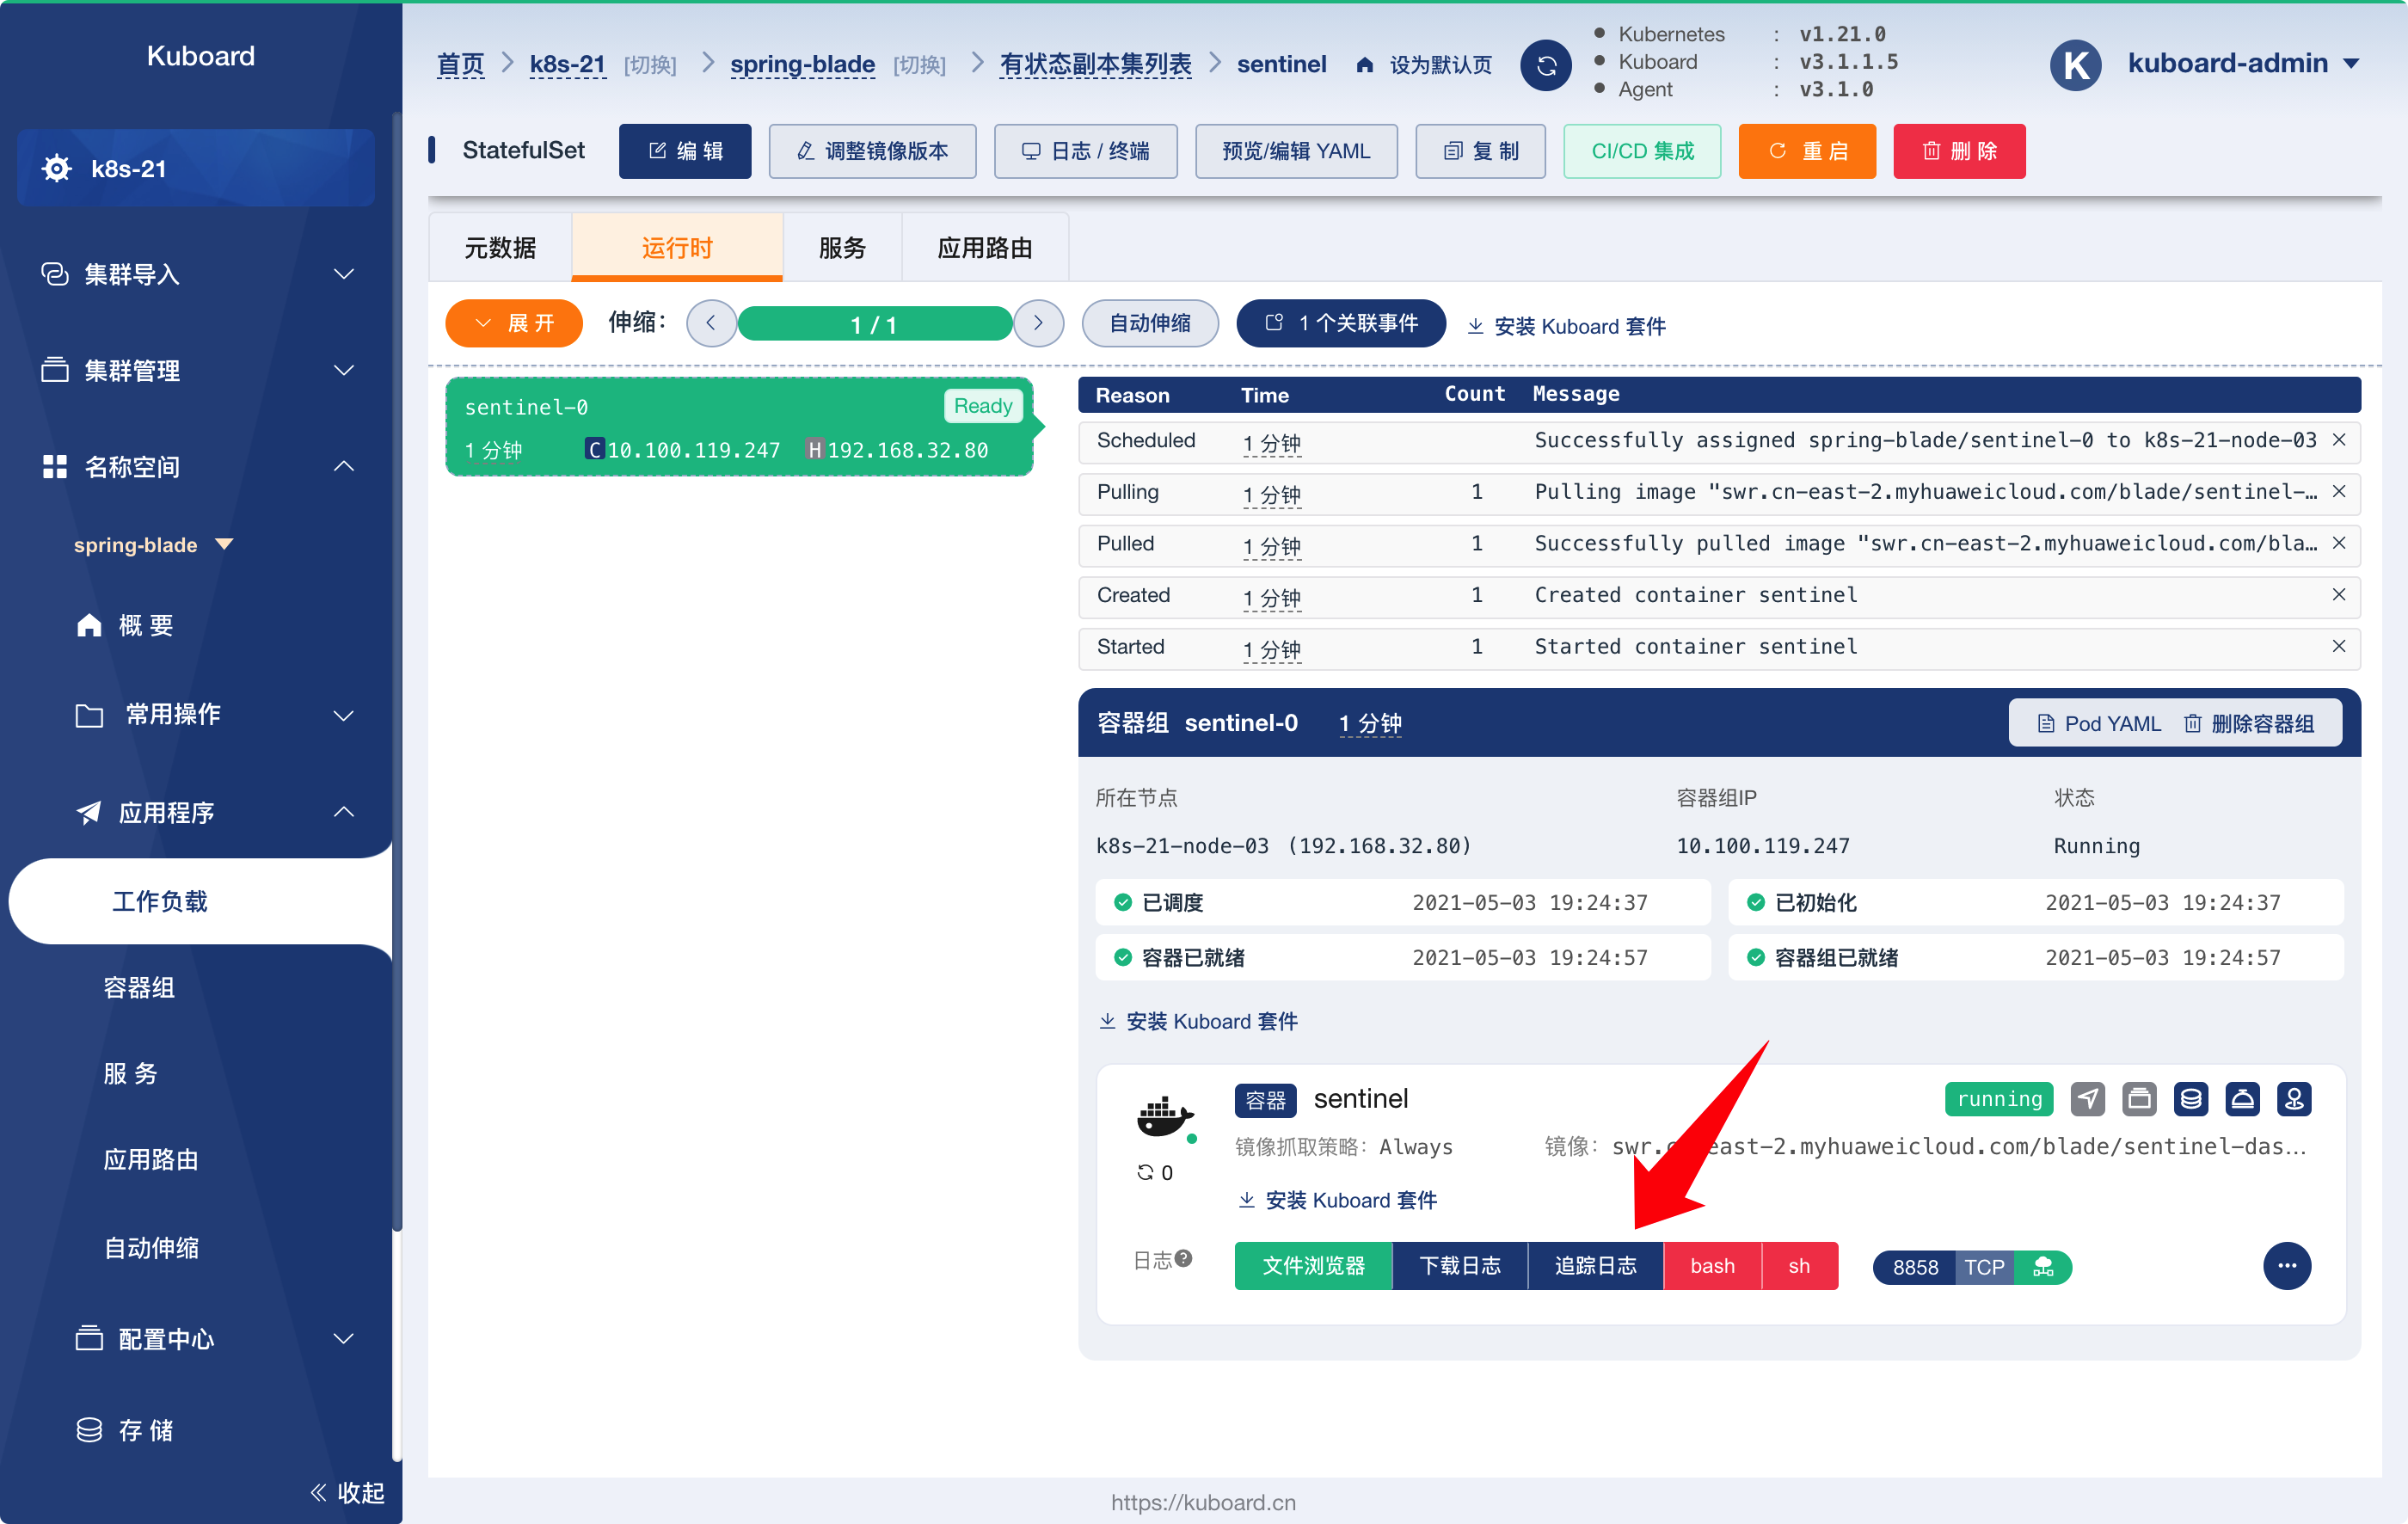Dismiss the Started event row

[2339, 646]
